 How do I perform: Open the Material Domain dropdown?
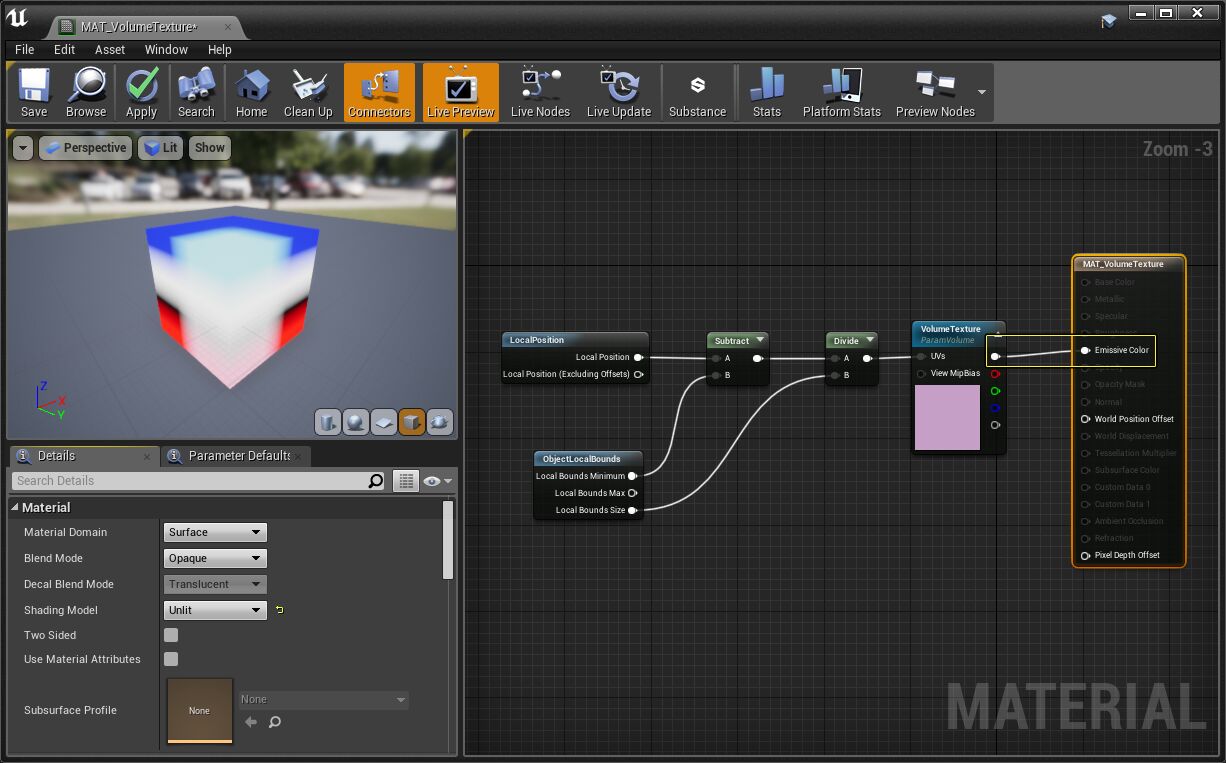click(x=215, y=532)
